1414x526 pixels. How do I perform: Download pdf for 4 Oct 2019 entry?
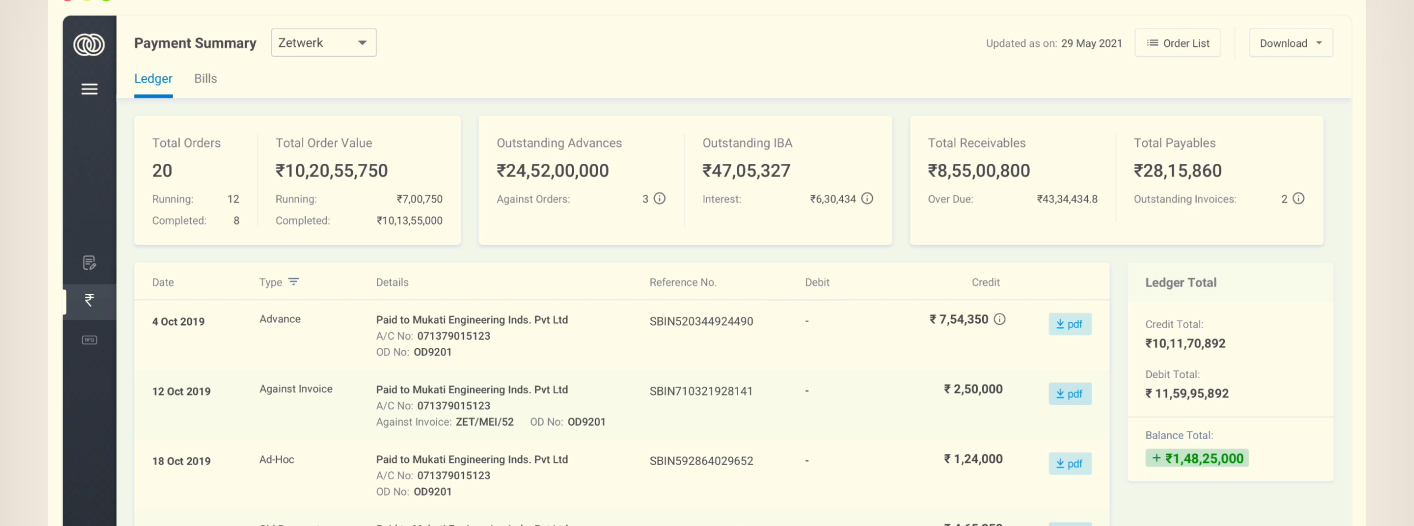pyautogui.click(x=1069, y=324)
